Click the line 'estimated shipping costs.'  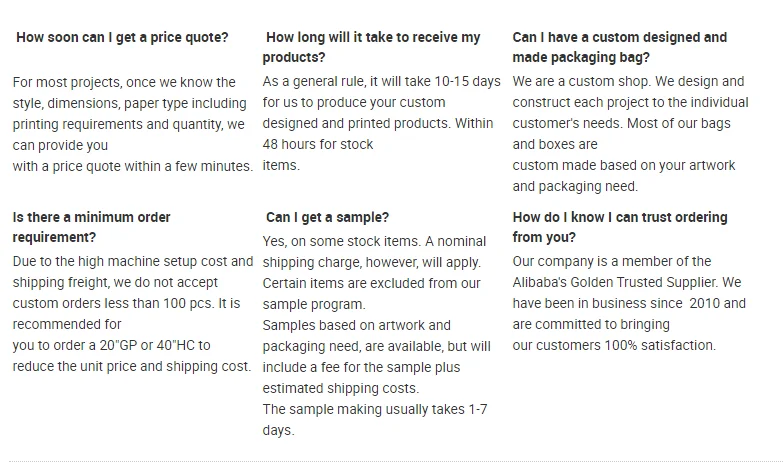(x=341, y=388)
